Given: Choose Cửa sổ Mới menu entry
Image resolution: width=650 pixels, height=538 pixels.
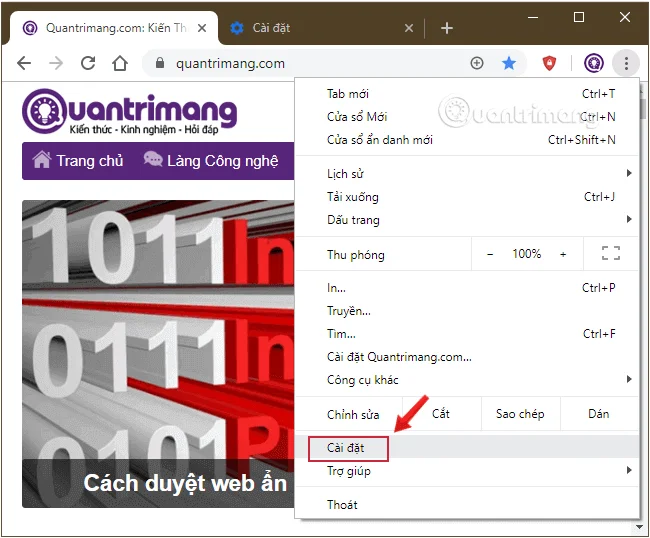Looking at the screenshot, I should (x=467, y=117).
